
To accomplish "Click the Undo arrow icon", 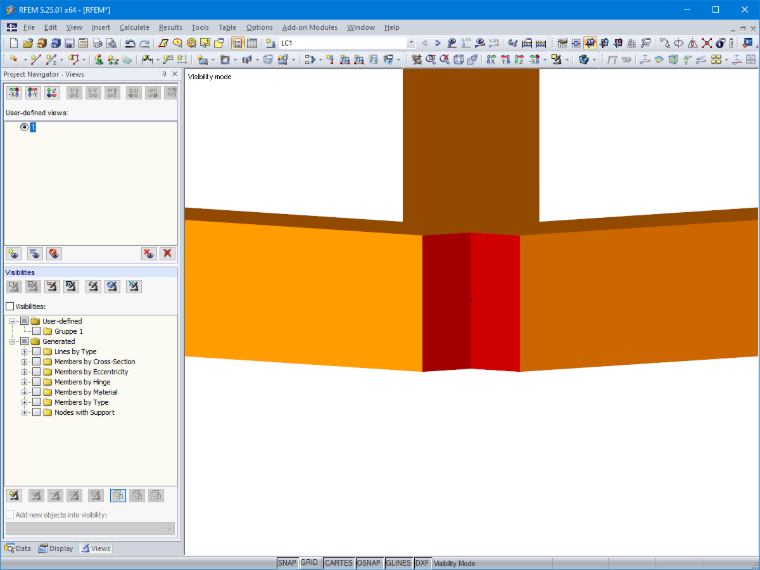I will pyautogui.click(x=129, y=43).
